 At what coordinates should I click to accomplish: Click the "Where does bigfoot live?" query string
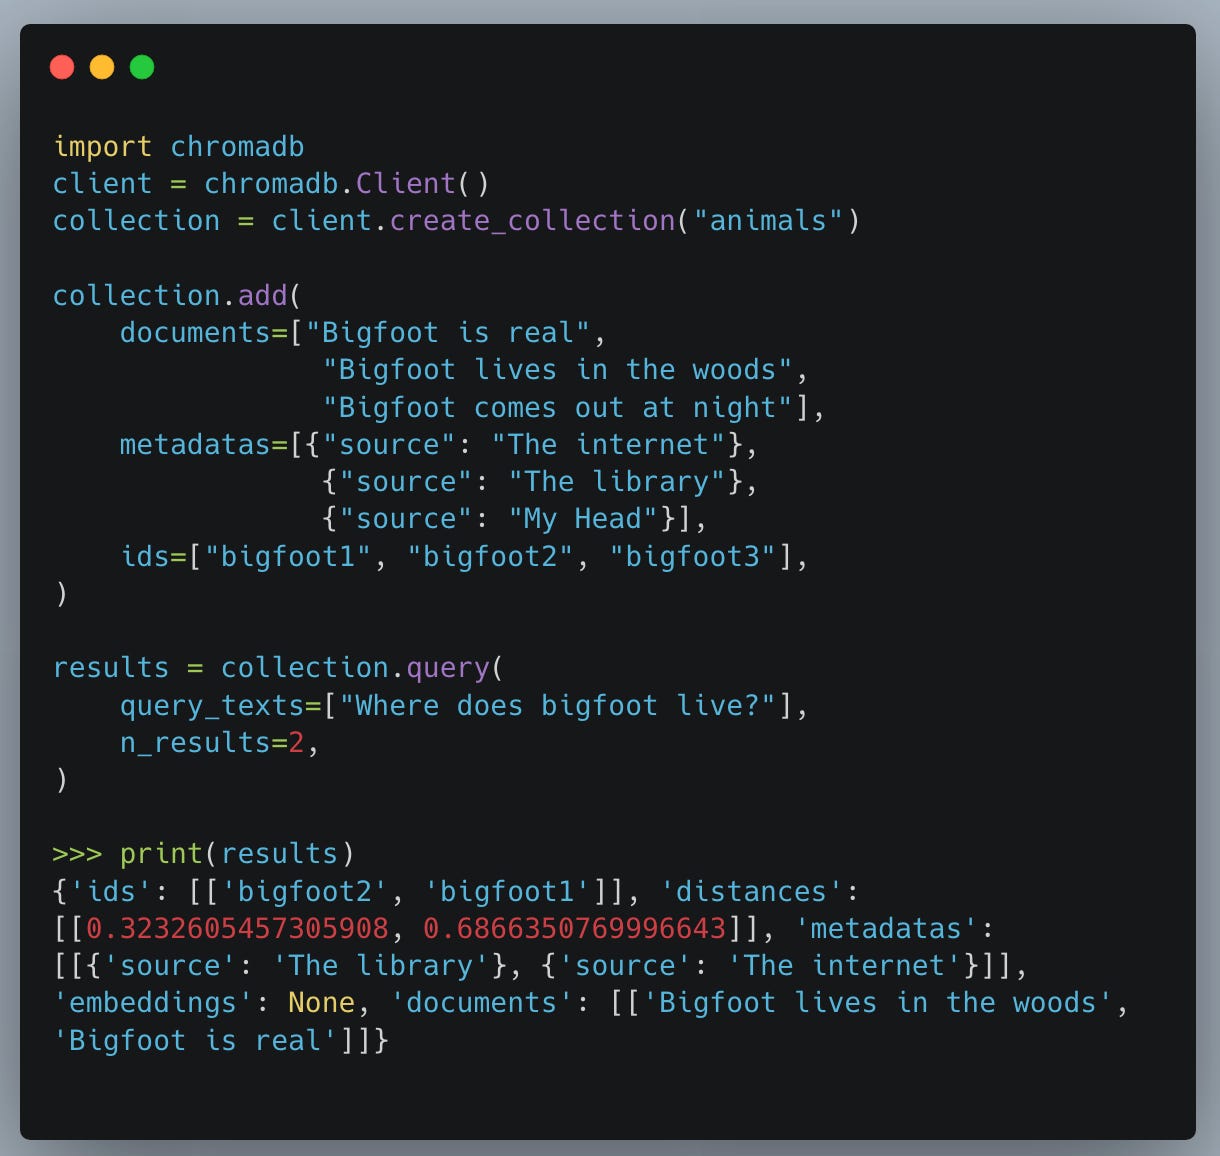pos(557,706)
